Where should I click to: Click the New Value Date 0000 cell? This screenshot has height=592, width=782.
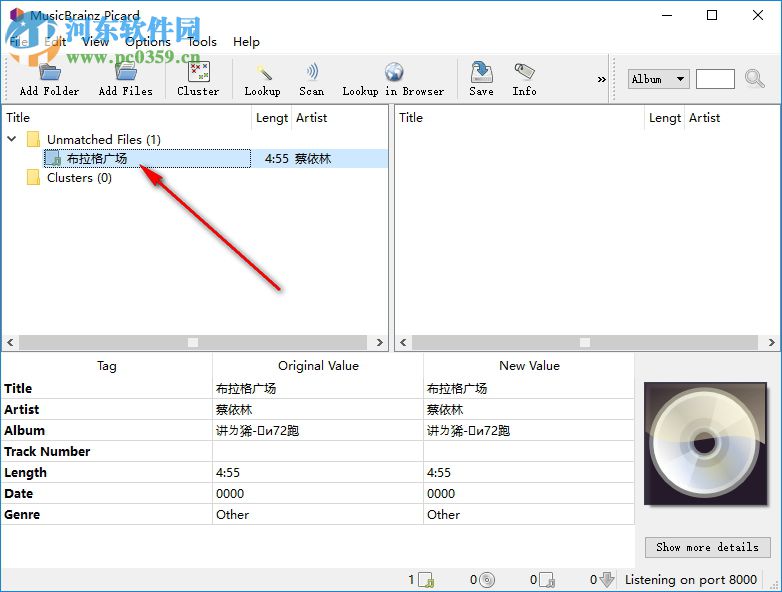pyautogui.click(x=529, y=493)
